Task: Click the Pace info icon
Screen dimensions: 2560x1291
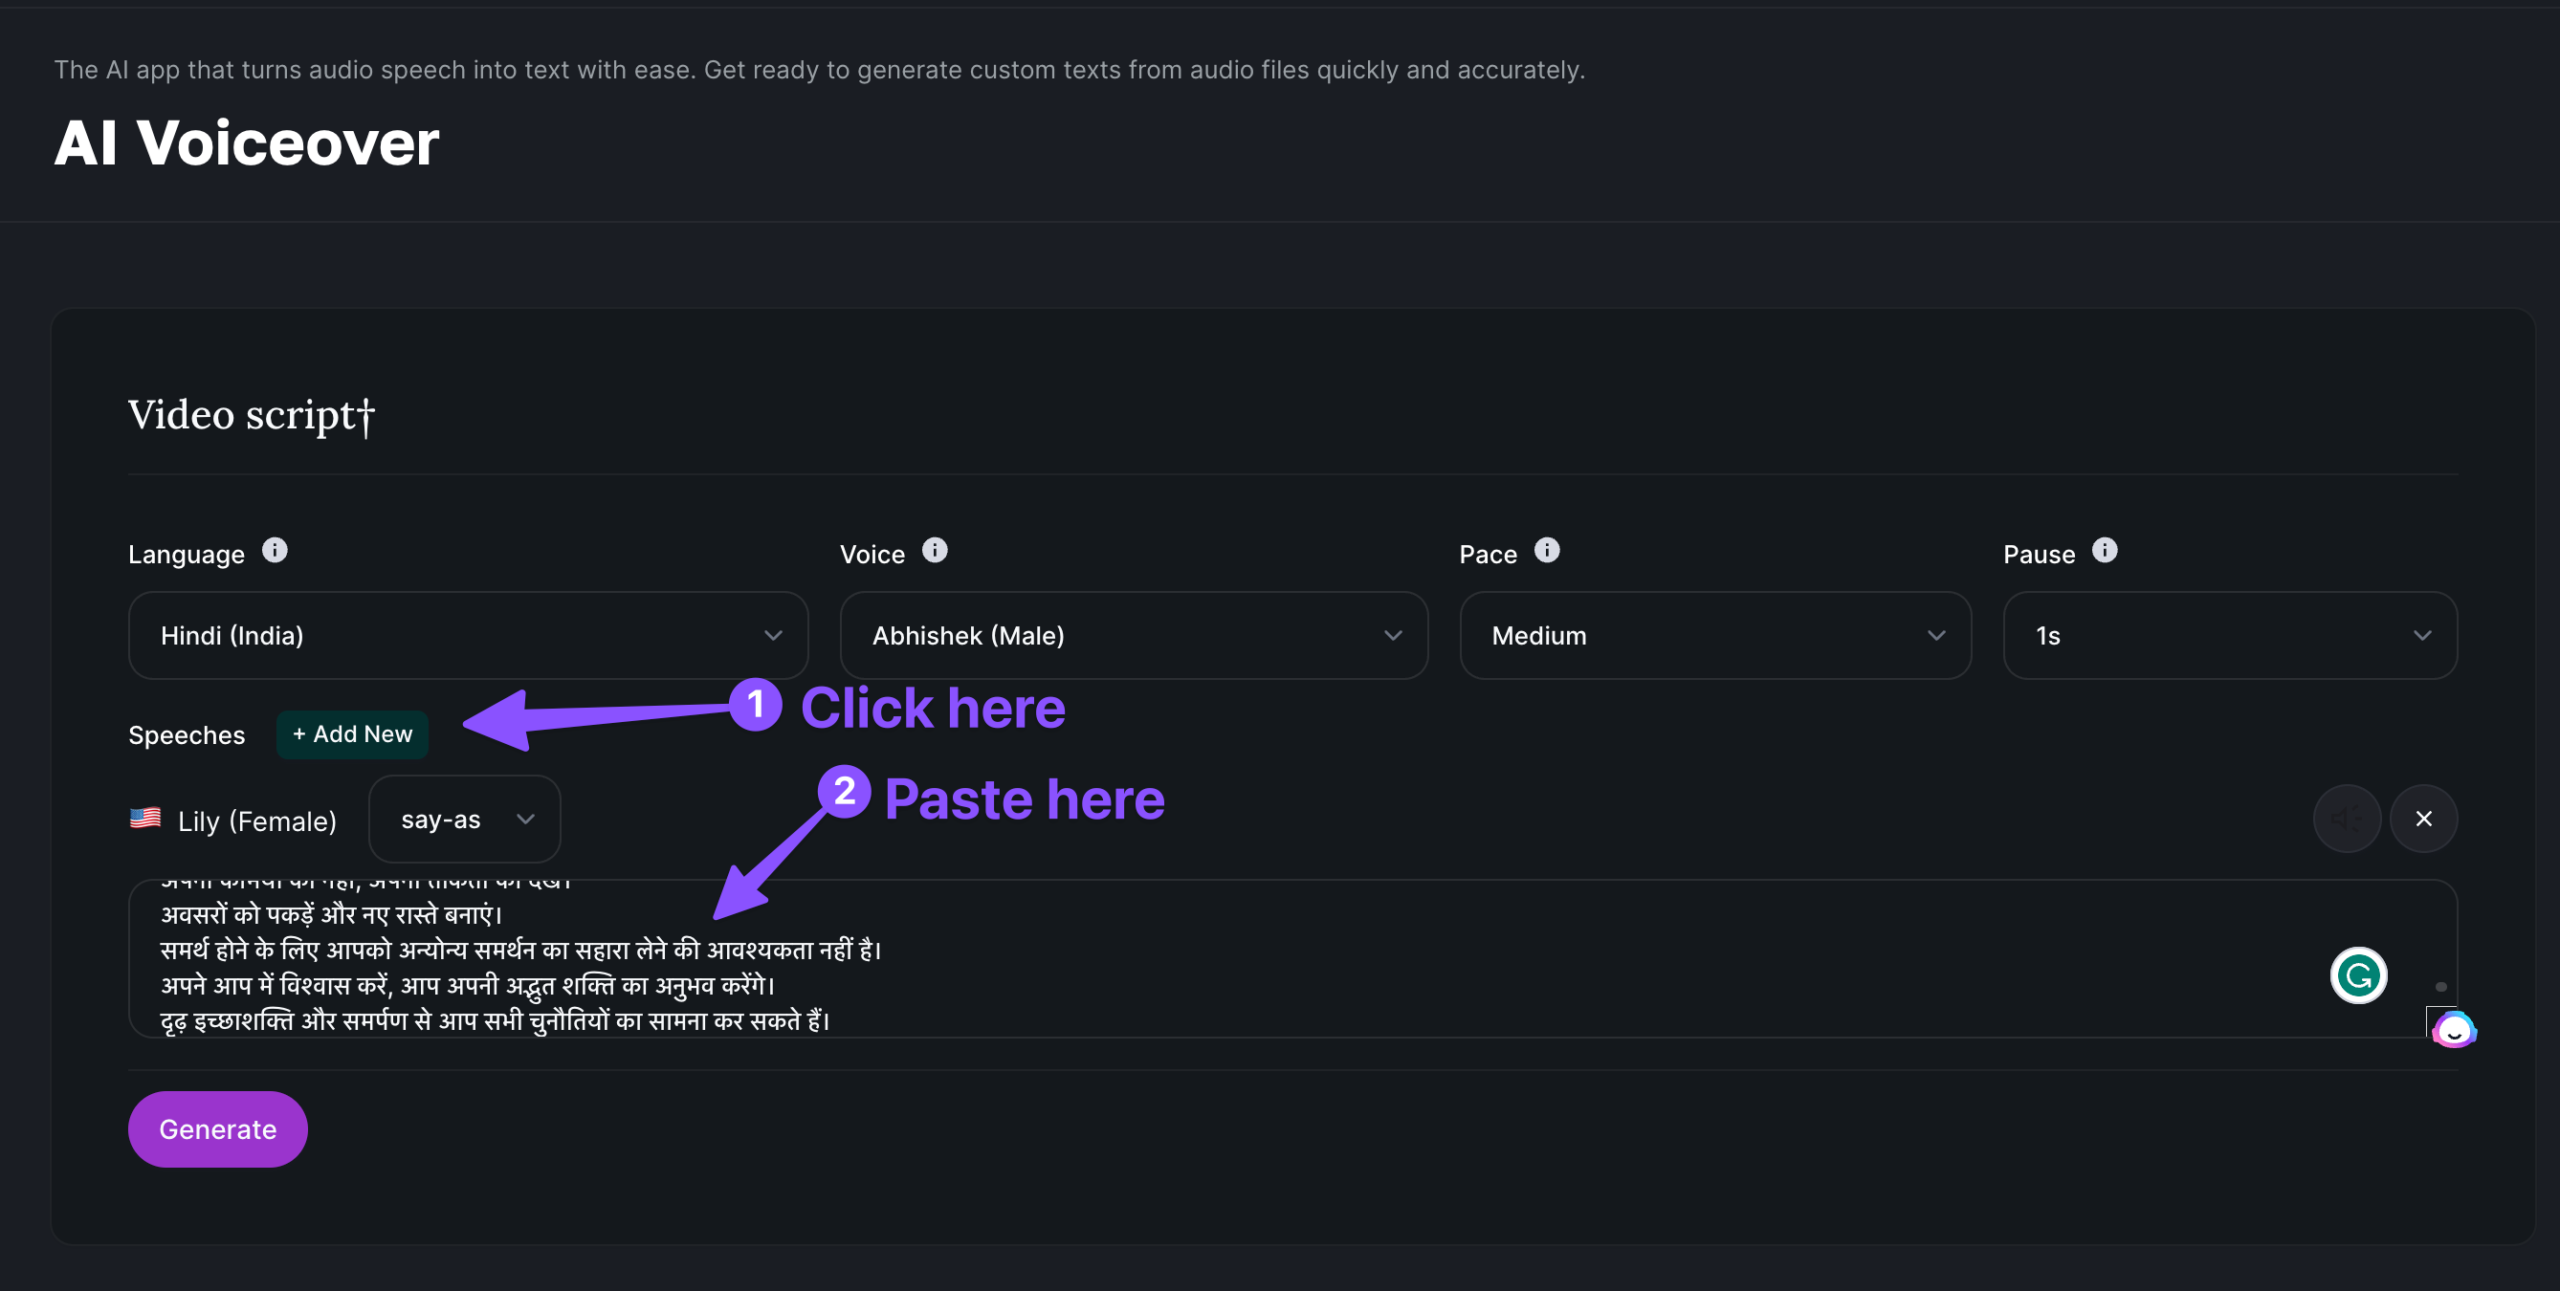Action: coord(1546,551)
